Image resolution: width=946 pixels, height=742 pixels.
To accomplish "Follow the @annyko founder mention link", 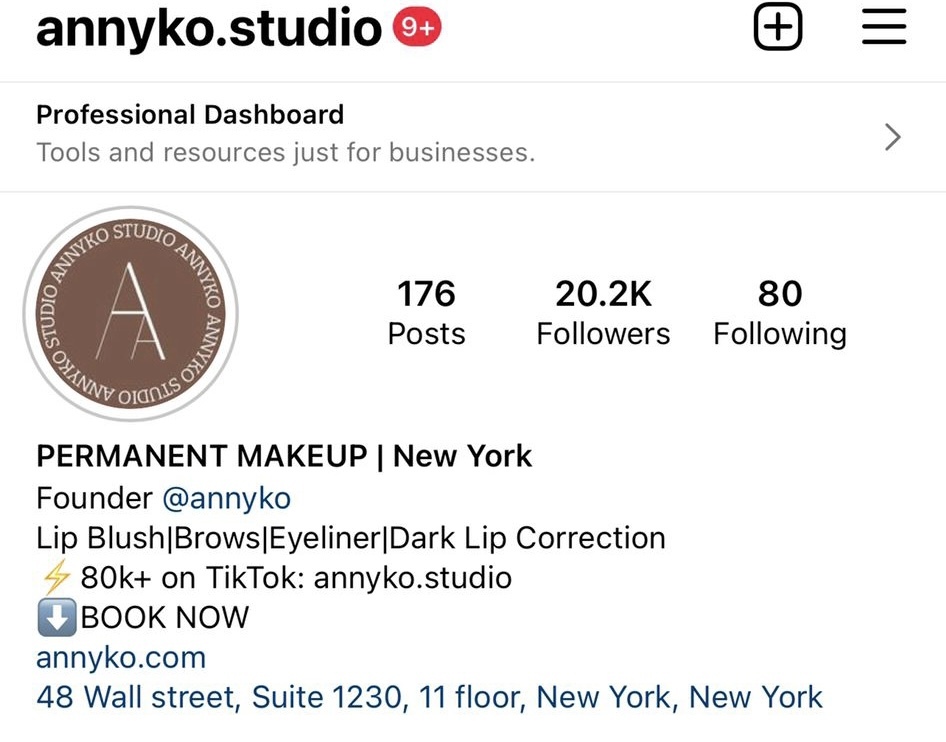I will click(226, 498).
